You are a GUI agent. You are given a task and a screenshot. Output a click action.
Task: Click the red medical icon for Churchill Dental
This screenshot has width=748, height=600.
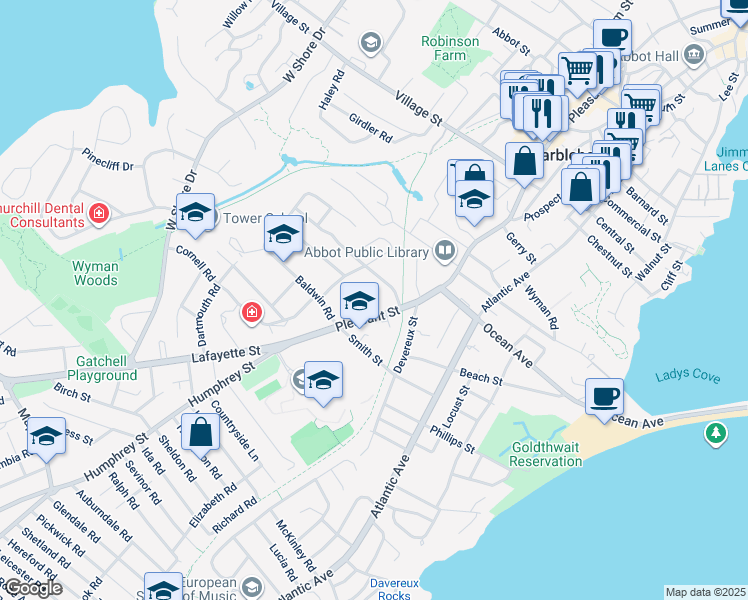(99, 213)
